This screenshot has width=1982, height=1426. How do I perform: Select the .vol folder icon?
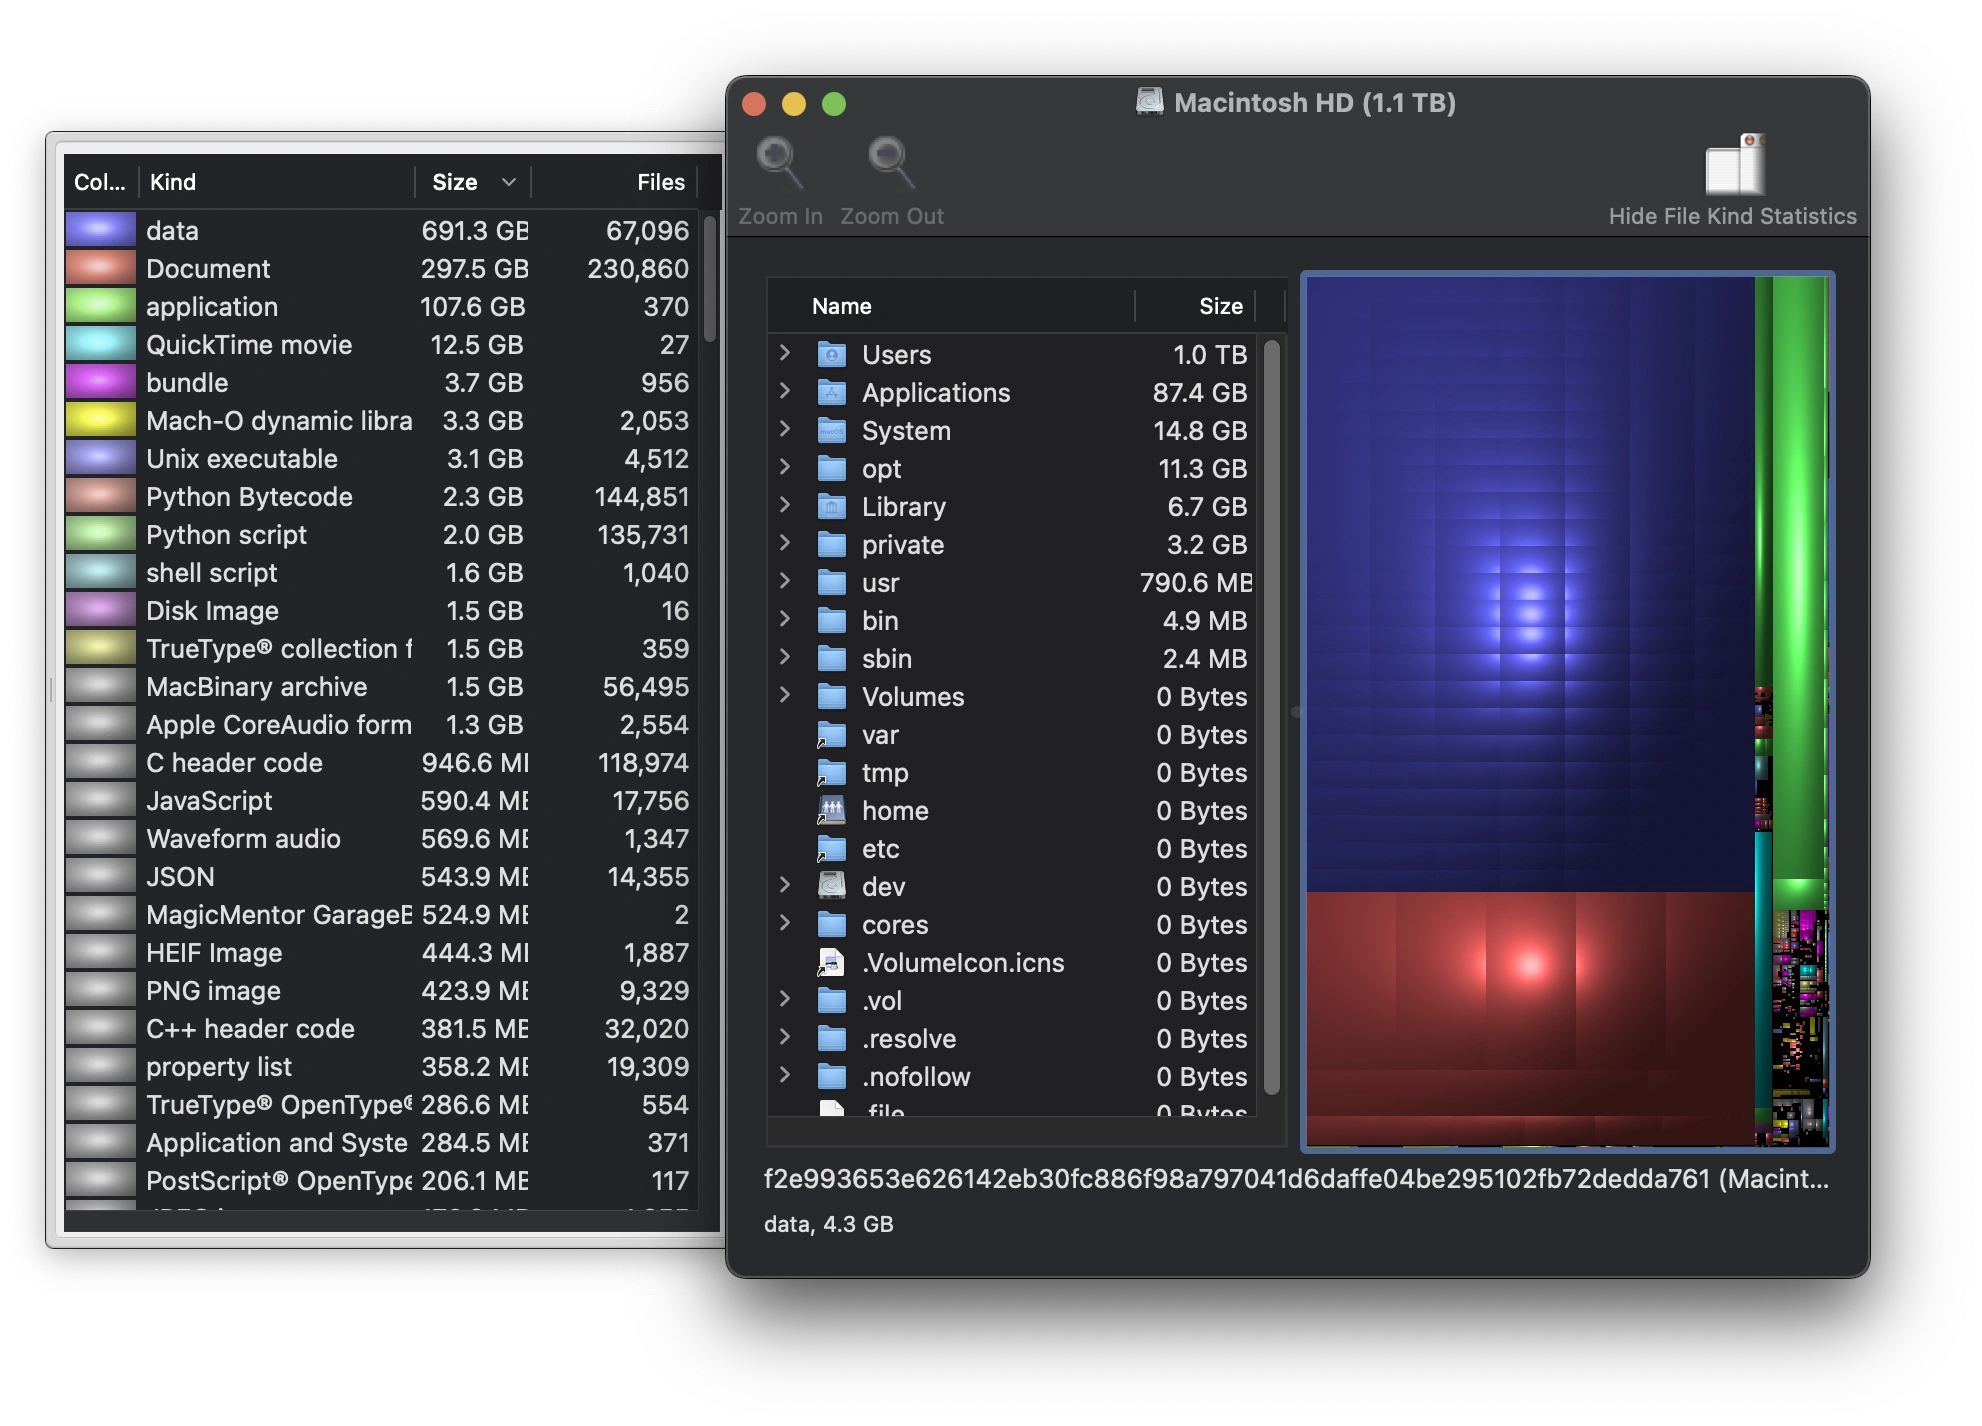832,1001
